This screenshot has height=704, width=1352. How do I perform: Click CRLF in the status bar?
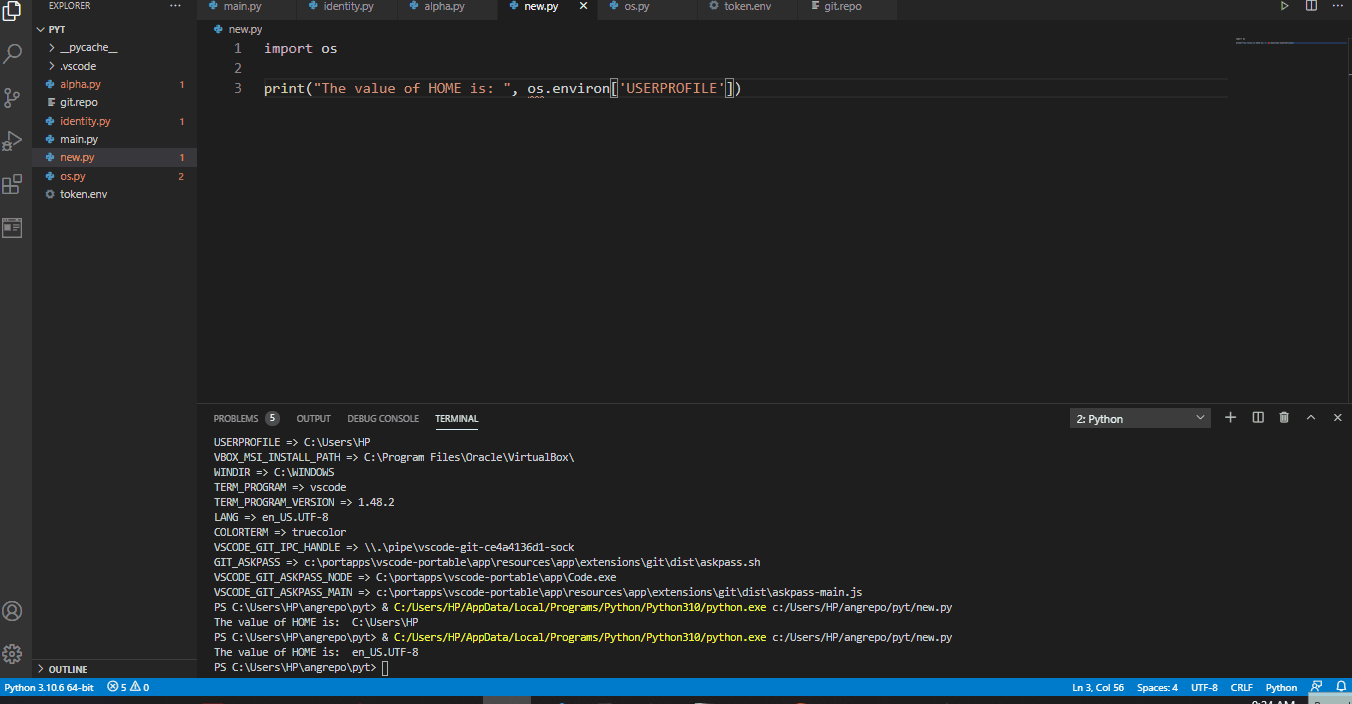1241,687
